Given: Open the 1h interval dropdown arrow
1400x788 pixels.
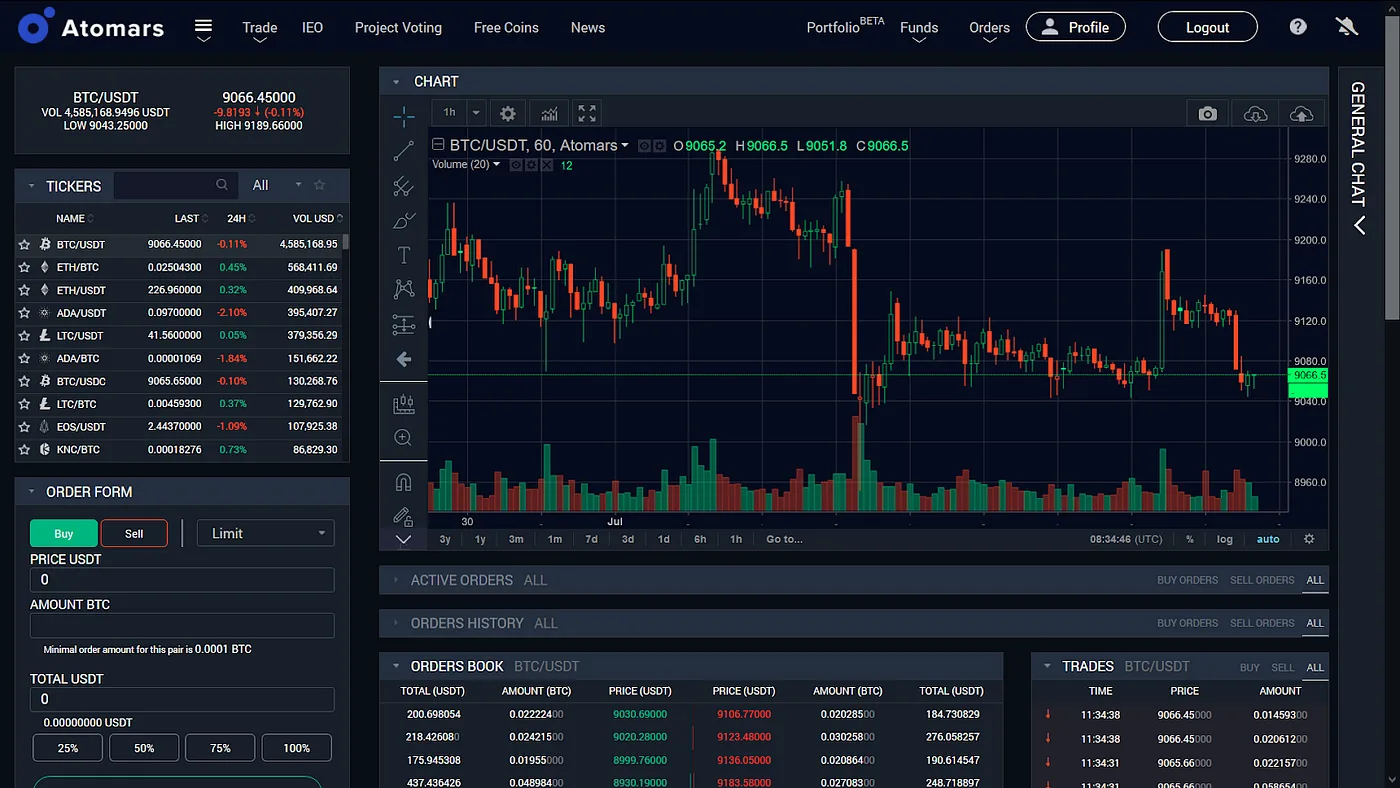Looking at the screenshot, I should (476, 113).
